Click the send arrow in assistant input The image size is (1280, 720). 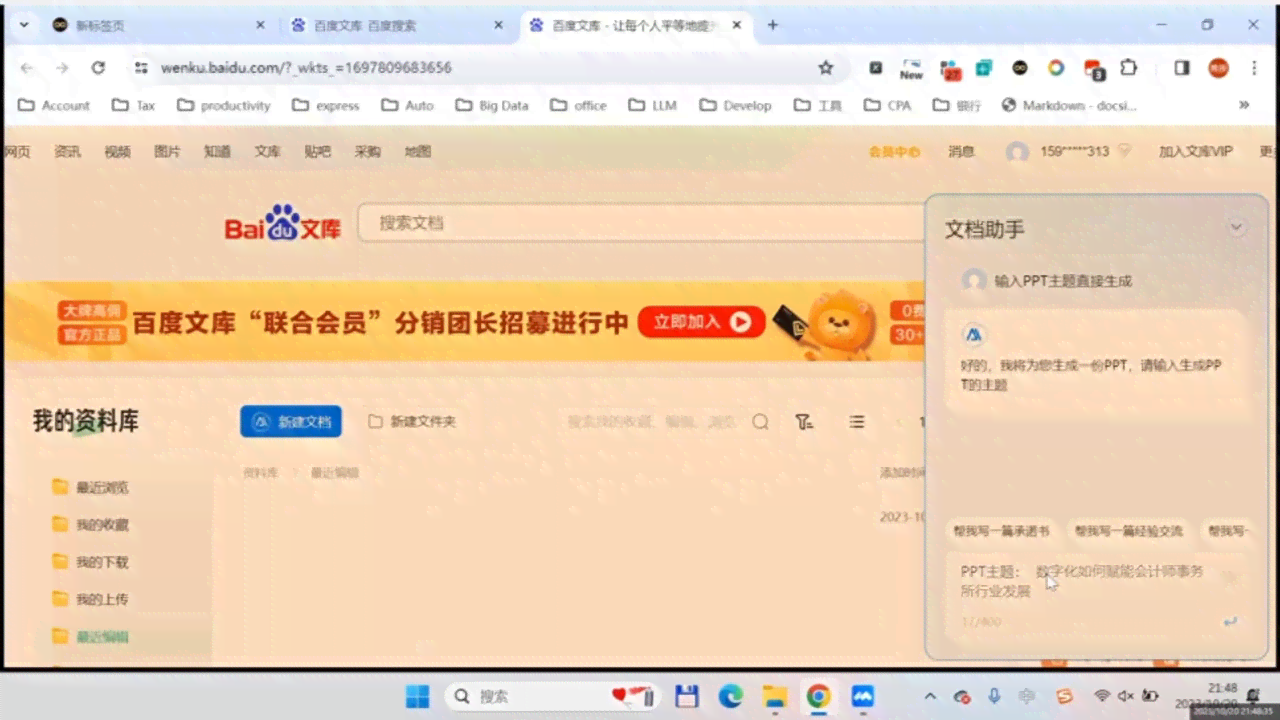1230,621
